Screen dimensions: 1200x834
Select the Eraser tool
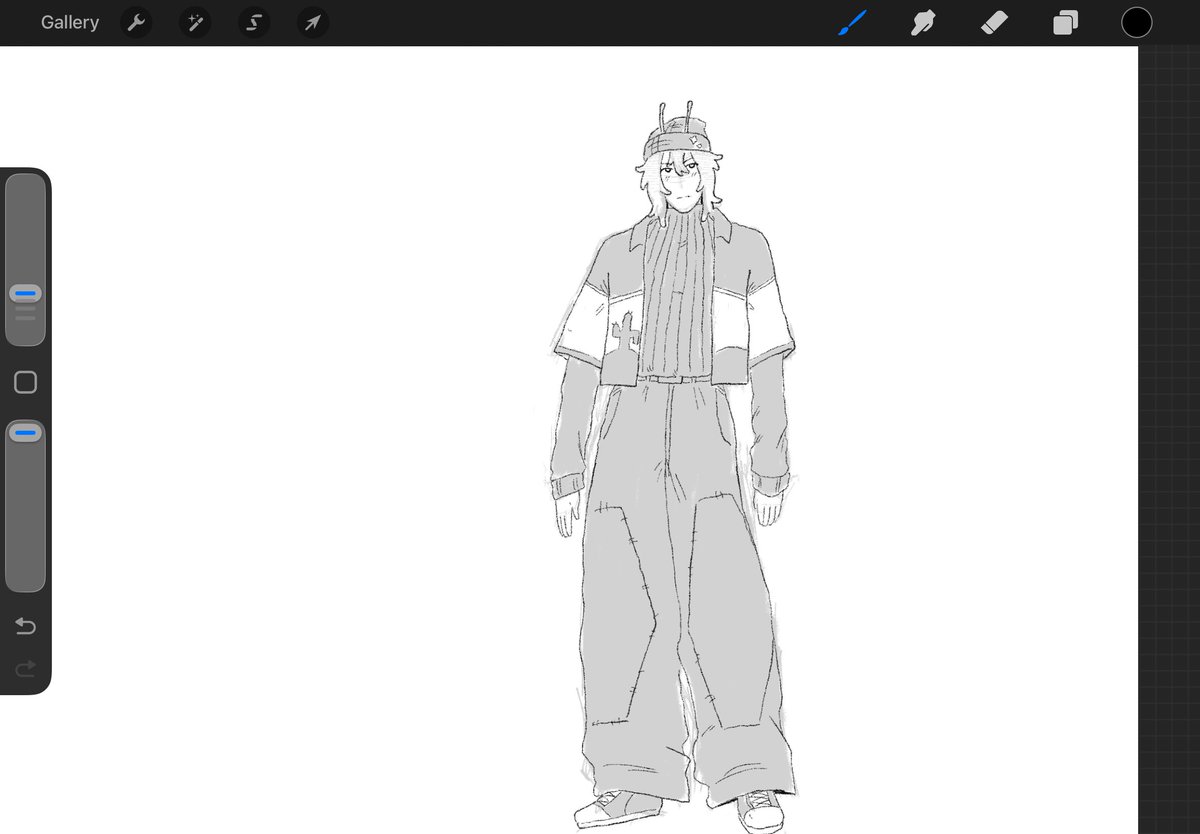(994, 22)
